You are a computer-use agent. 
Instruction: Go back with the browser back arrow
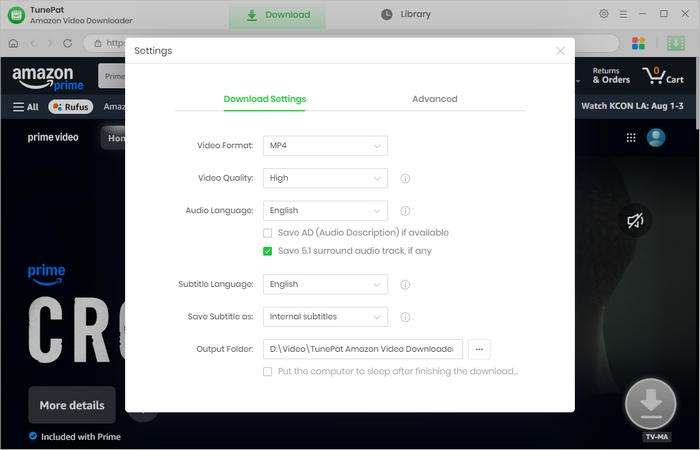point(33,43)
